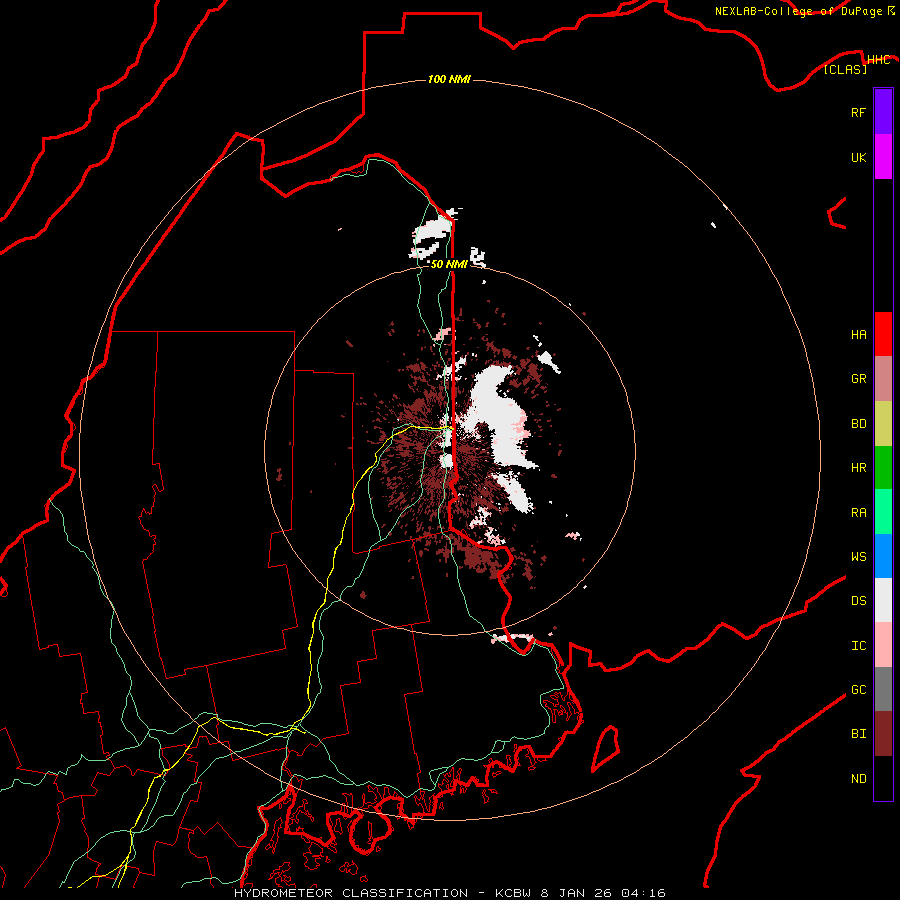
Task: Click the 50 NMI range ring label
Action: (449, 264)
